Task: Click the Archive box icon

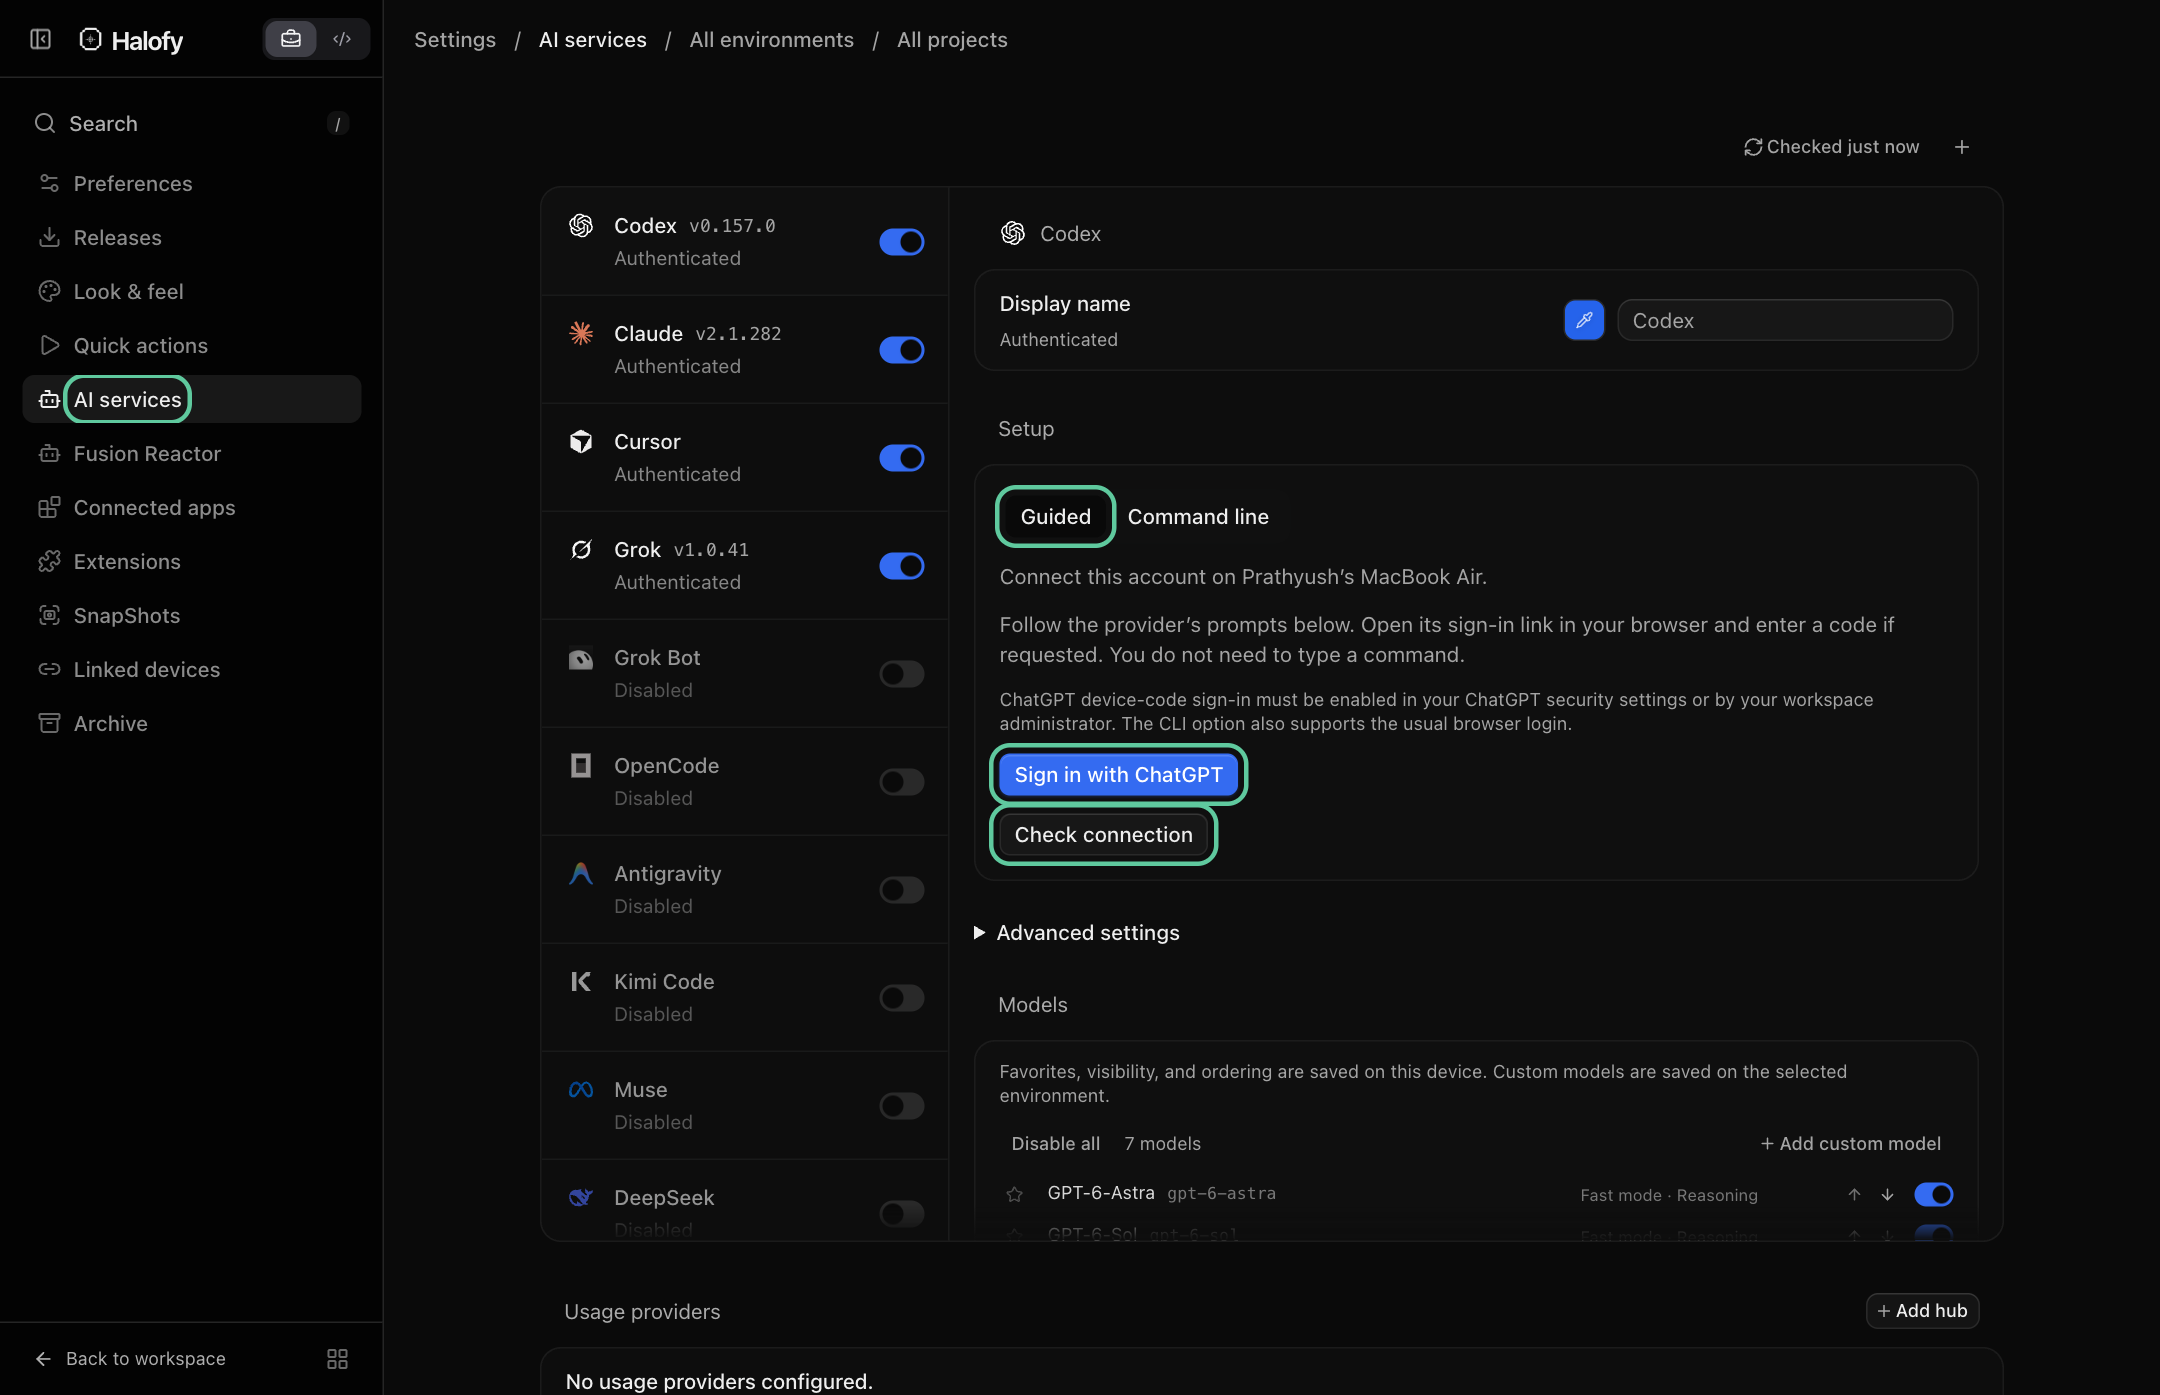Action: click(x=49, y=723)
